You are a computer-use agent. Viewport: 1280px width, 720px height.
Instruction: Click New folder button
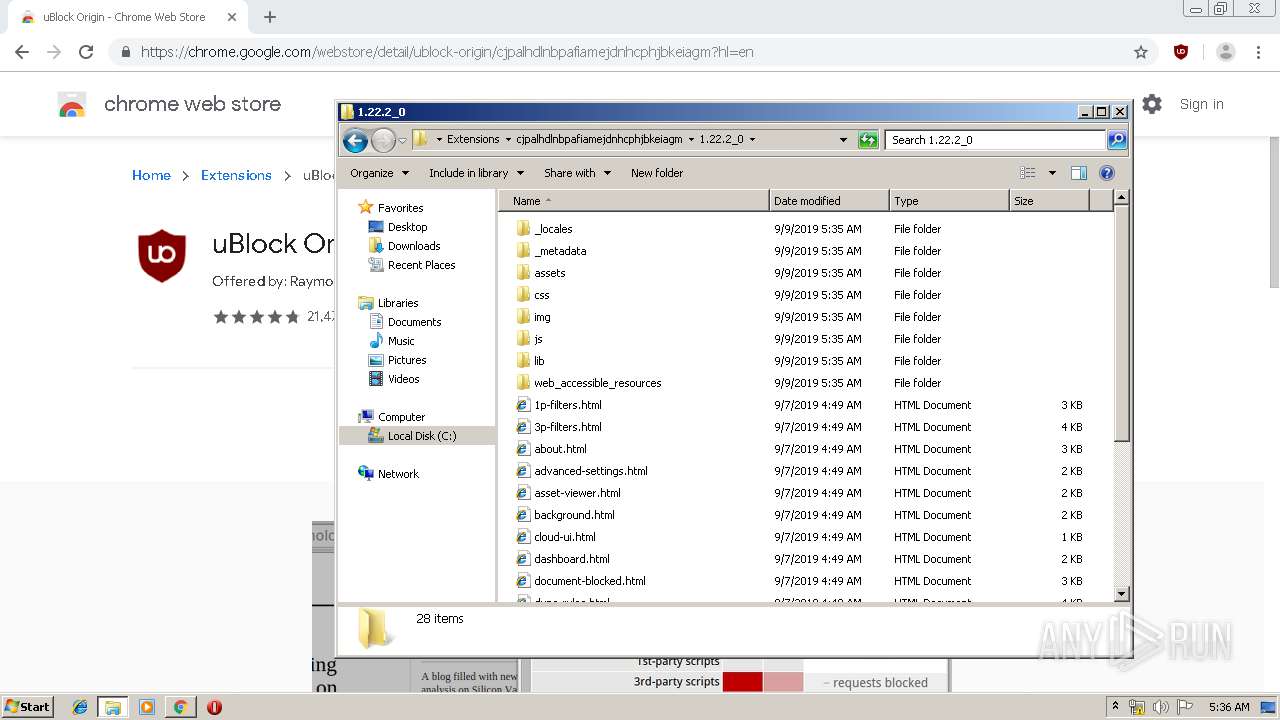coord(657,173)
